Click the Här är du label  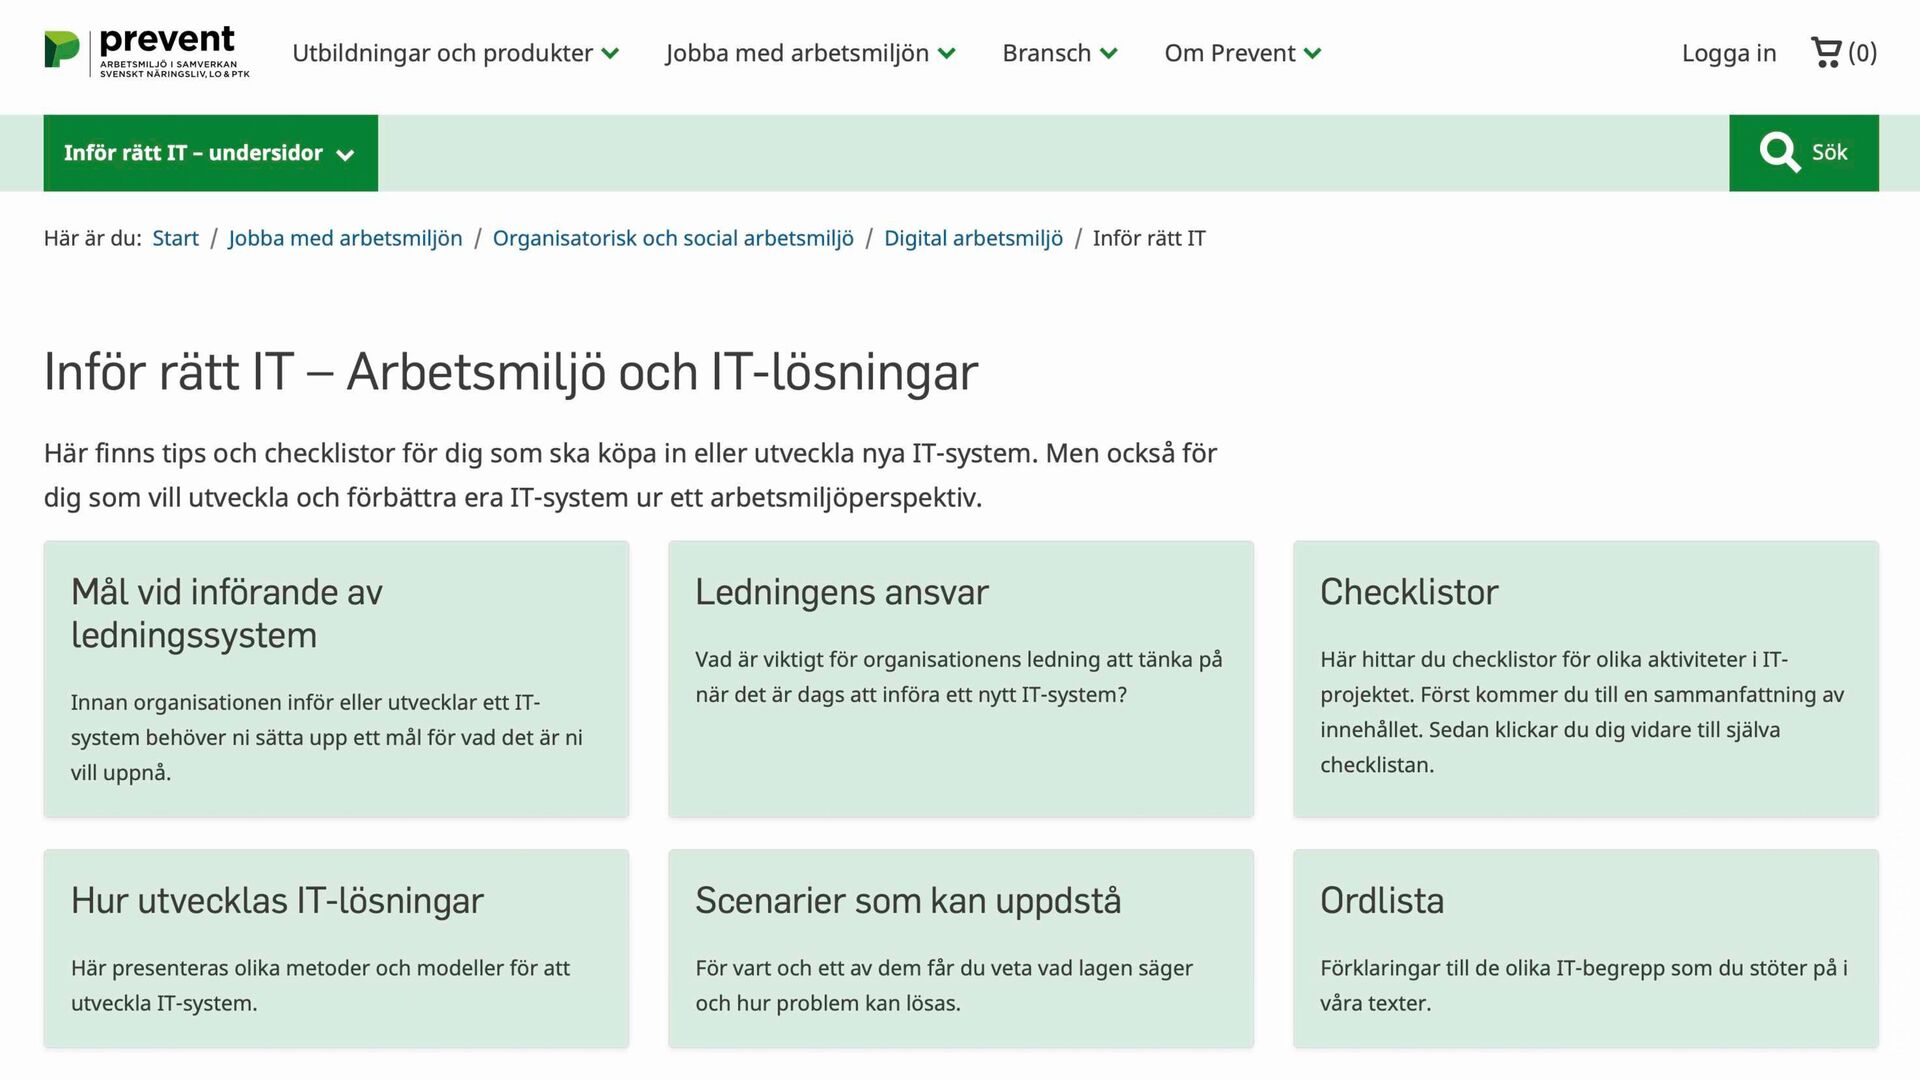coord(93,238)
